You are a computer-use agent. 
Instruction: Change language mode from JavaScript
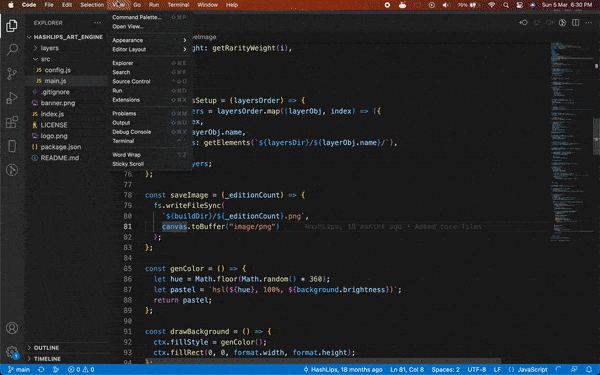pyautogui.click(x=532, y=370)
